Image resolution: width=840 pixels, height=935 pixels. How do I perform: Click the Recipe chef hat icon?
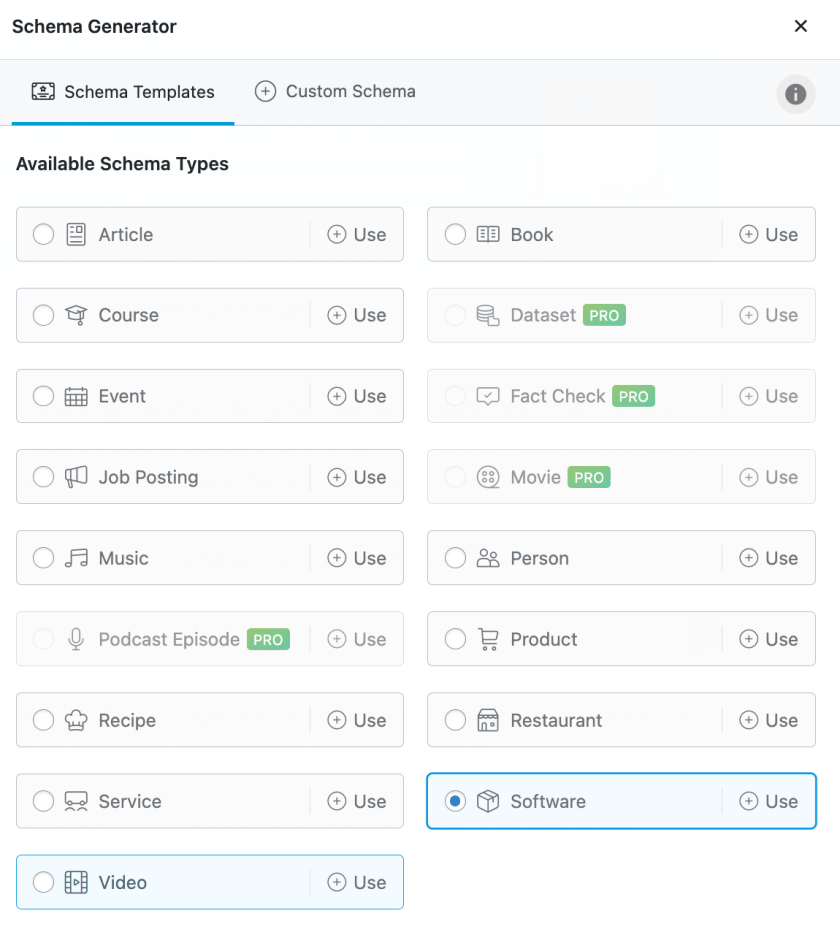76,720
